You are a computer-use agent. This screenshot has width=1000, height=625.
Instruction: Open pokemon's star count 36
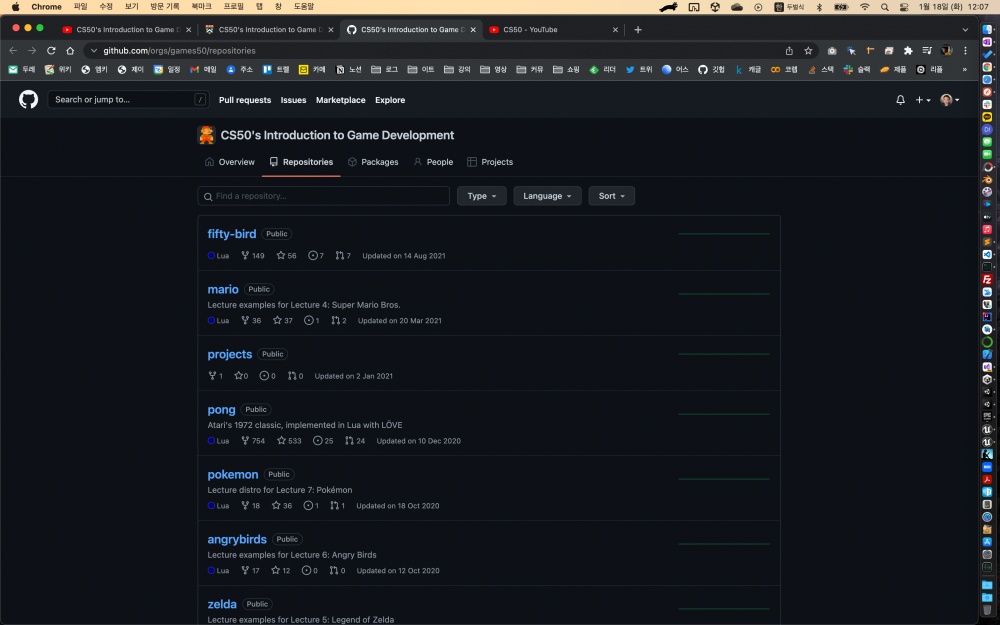coord(281,506)
